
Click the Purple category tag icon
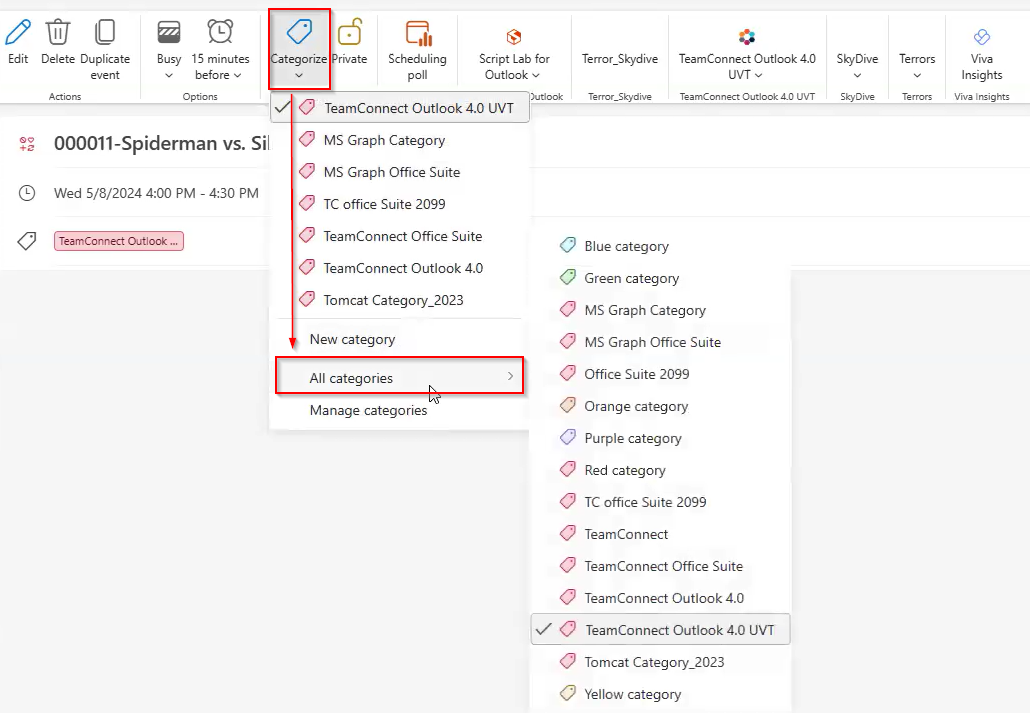tap(568, 438)
